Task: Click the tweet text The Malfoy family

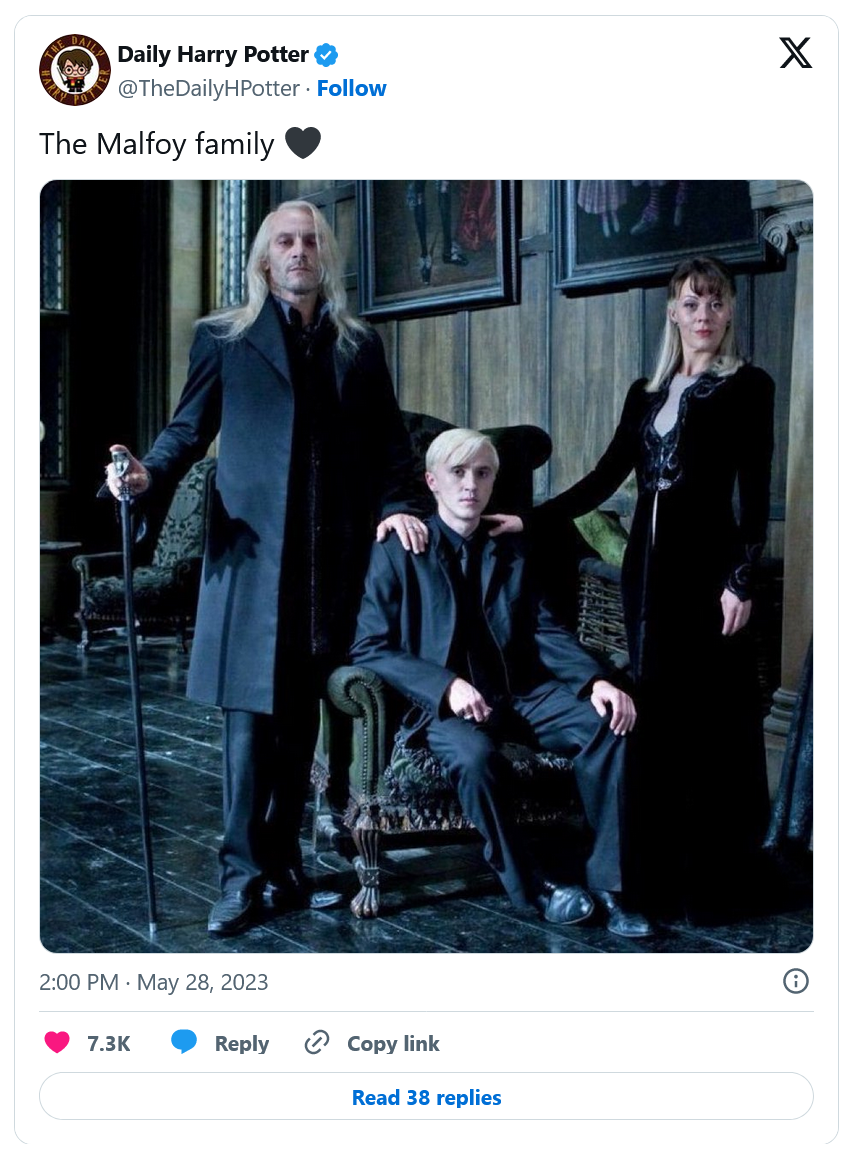Action: (x=157, y=143)
